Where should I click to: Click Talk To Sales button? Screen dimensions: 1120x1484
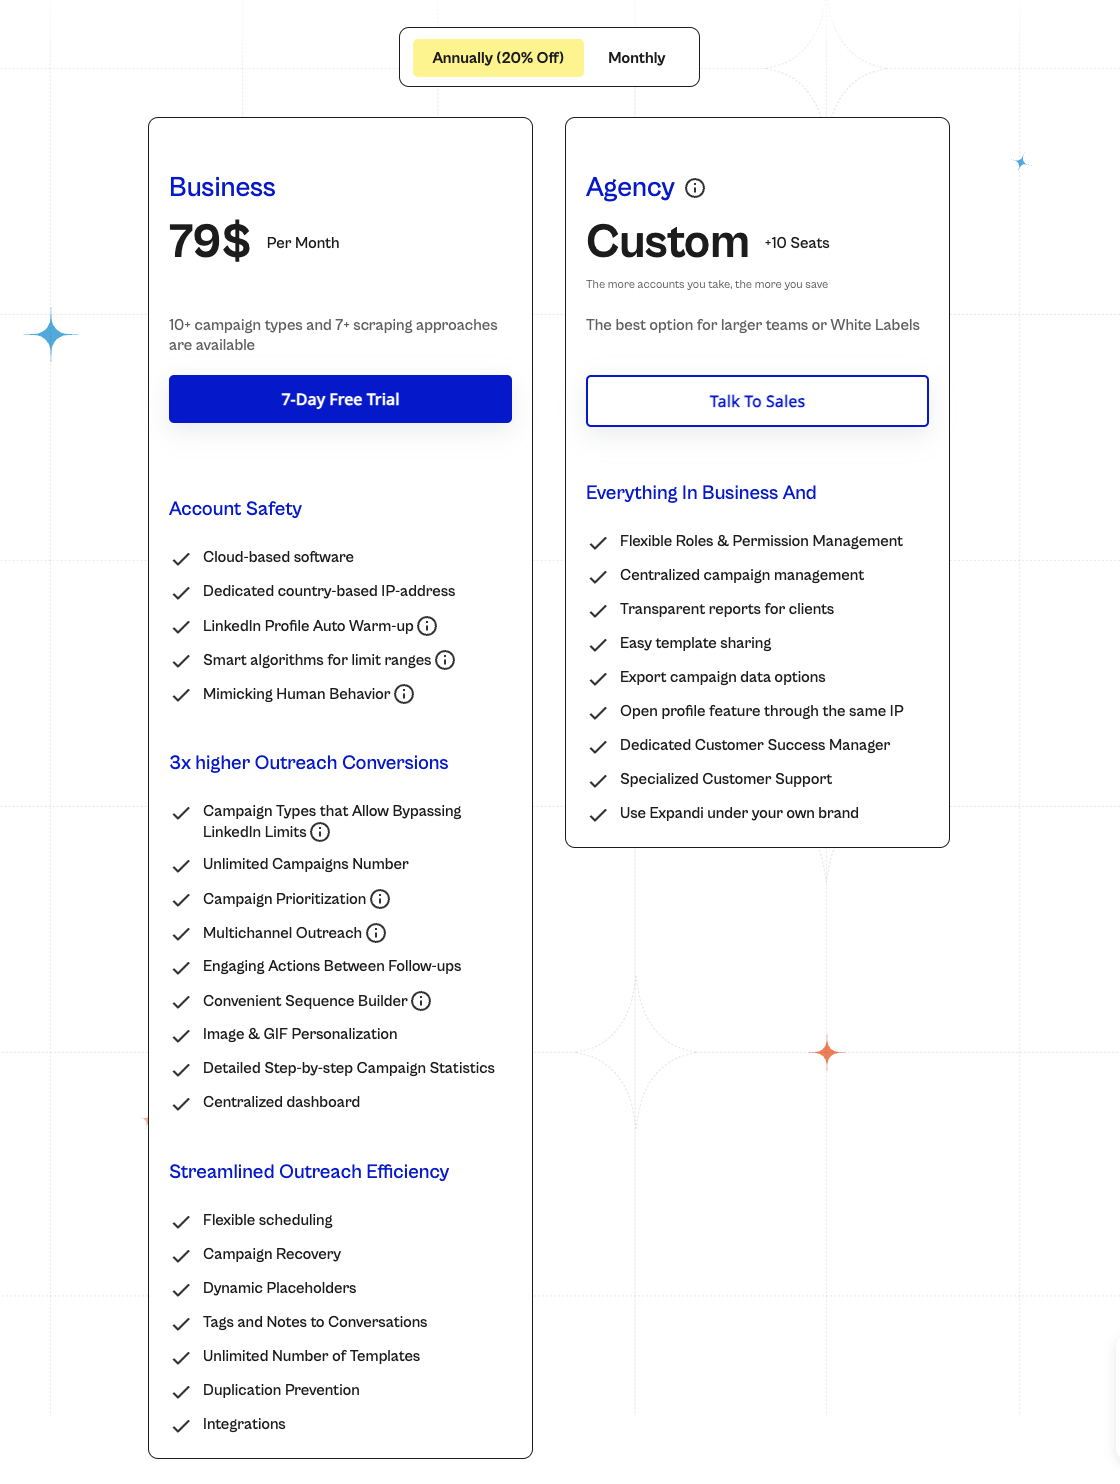point(757,401)
